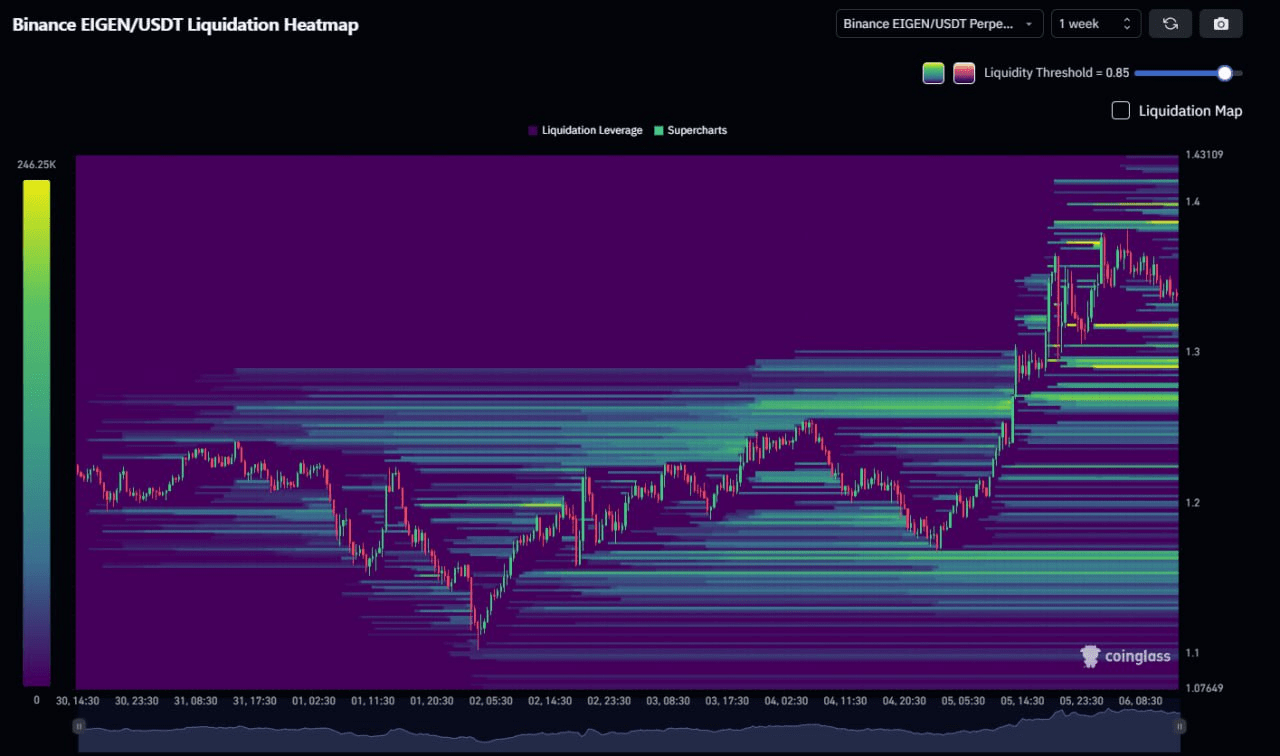
Task: Click the left handle of time range bar
Action: pyautogui.click(x=78, y=726)
